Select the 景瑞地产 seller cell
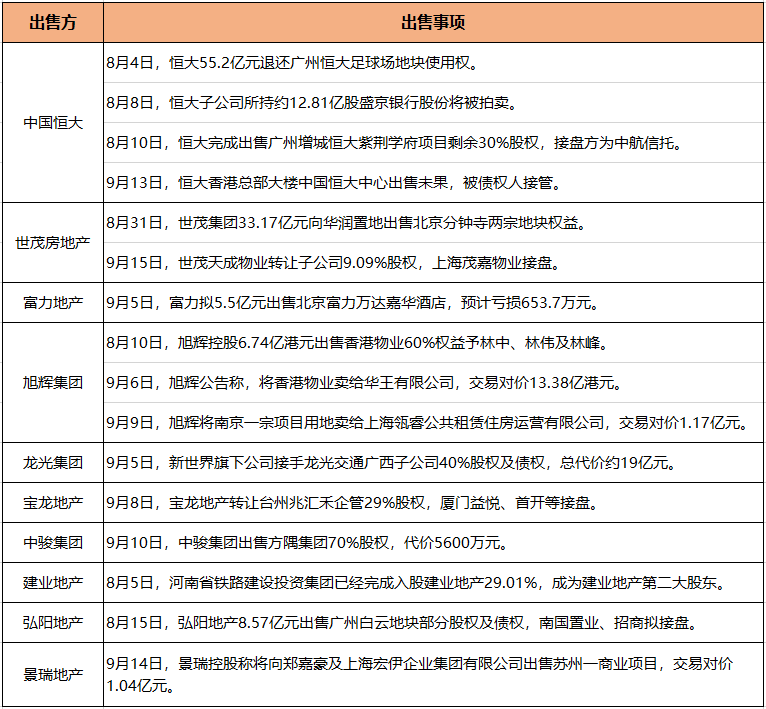The image size is (766, 709). [52, 675]
